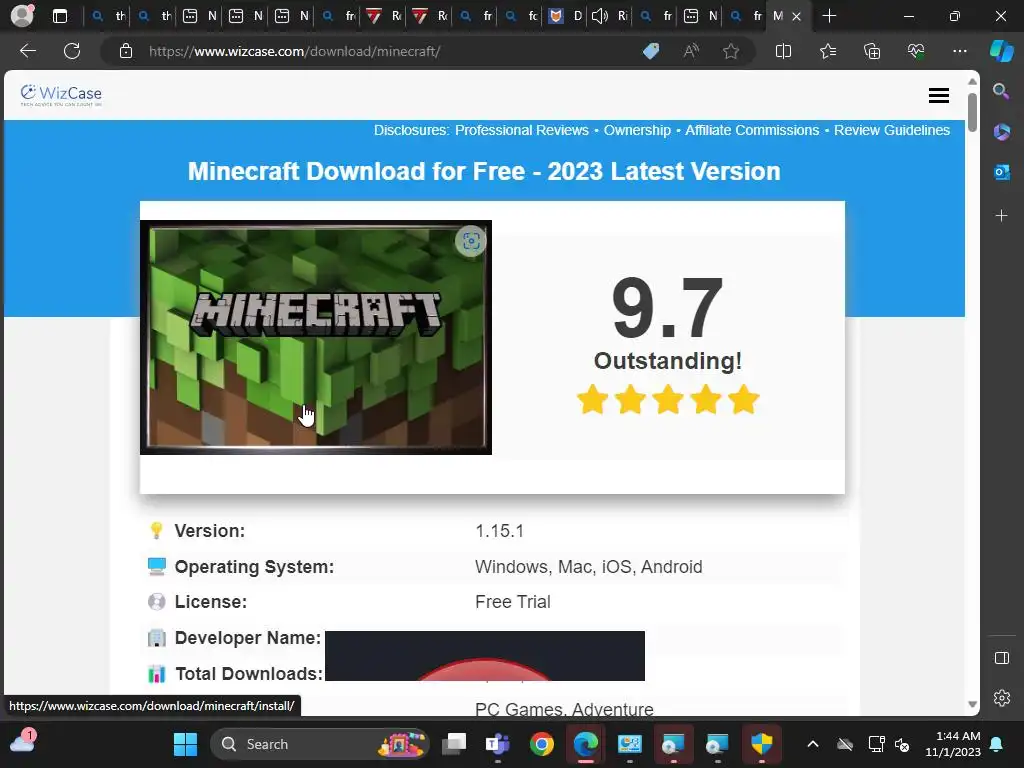Go back to the previous page
This screenshot has width=1024, height=768.
point(28,51)
